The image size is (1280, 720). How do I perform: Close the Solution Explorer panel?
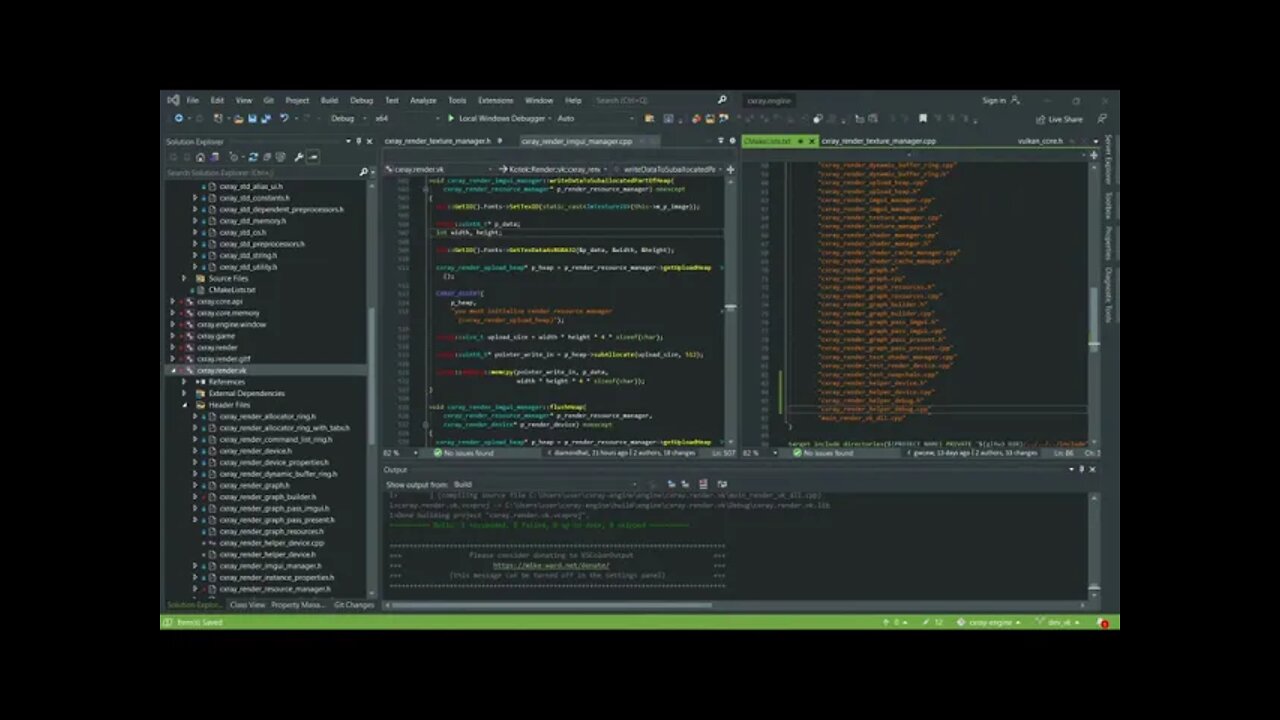coord(368,142)
